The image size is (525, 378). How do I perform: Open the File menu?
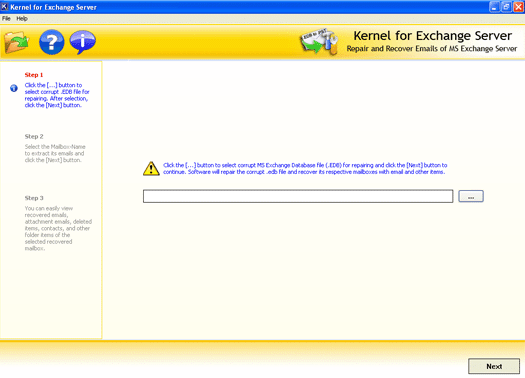[x=6, y=18]
